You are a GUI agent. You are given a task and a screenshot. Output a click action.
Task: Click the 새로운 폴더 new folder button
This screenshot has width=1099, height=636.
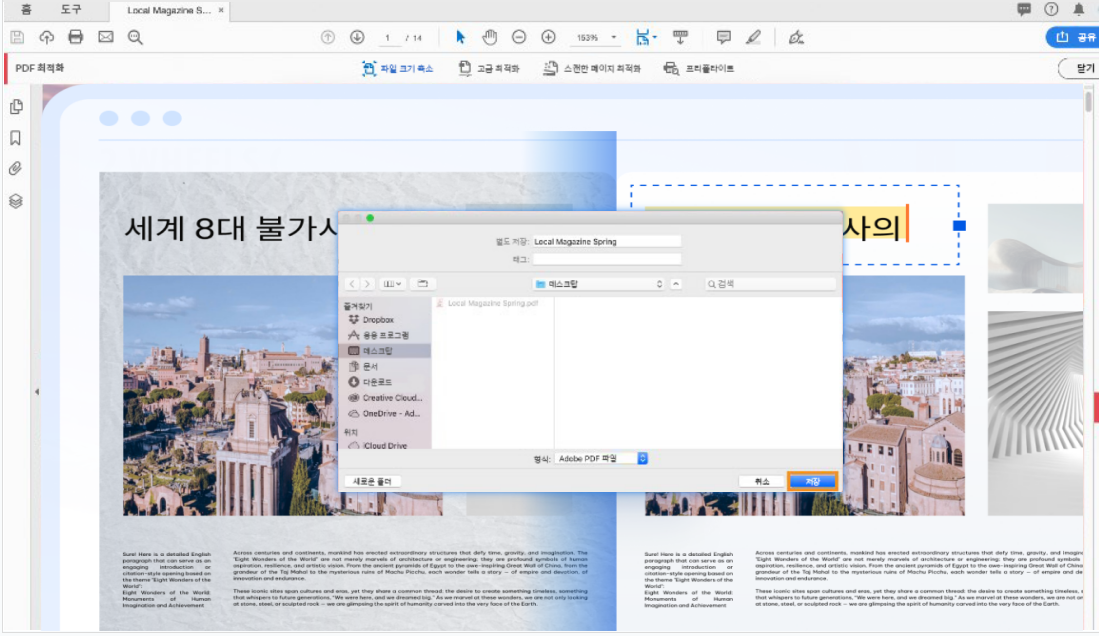tap(375, 480)
